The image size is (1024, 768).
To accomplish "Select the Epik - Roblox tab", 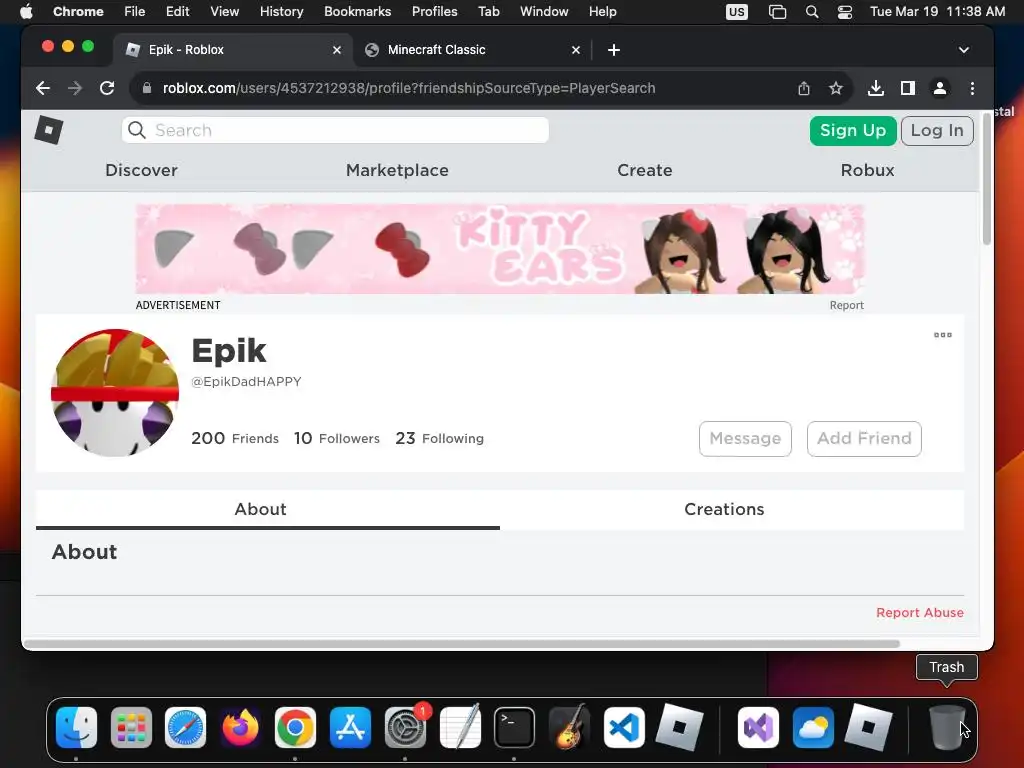I will pyautogui.click(x=234, y=50).
